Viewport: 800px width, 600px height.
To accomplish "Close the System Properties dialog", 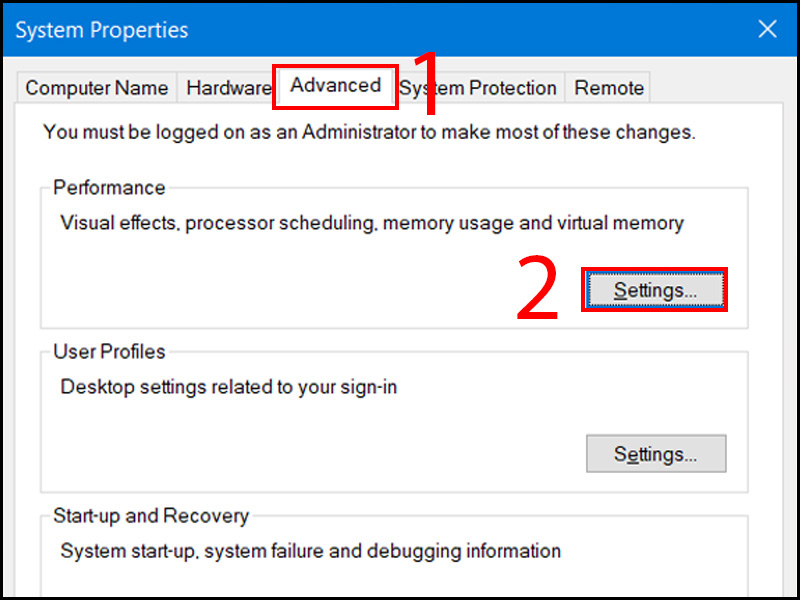I will tap(767, 30).
